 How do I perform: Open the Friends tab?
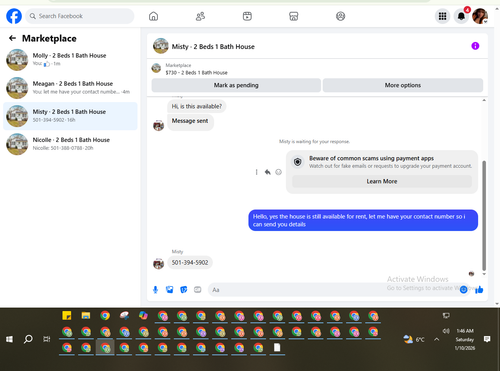[x=200, y=16]
